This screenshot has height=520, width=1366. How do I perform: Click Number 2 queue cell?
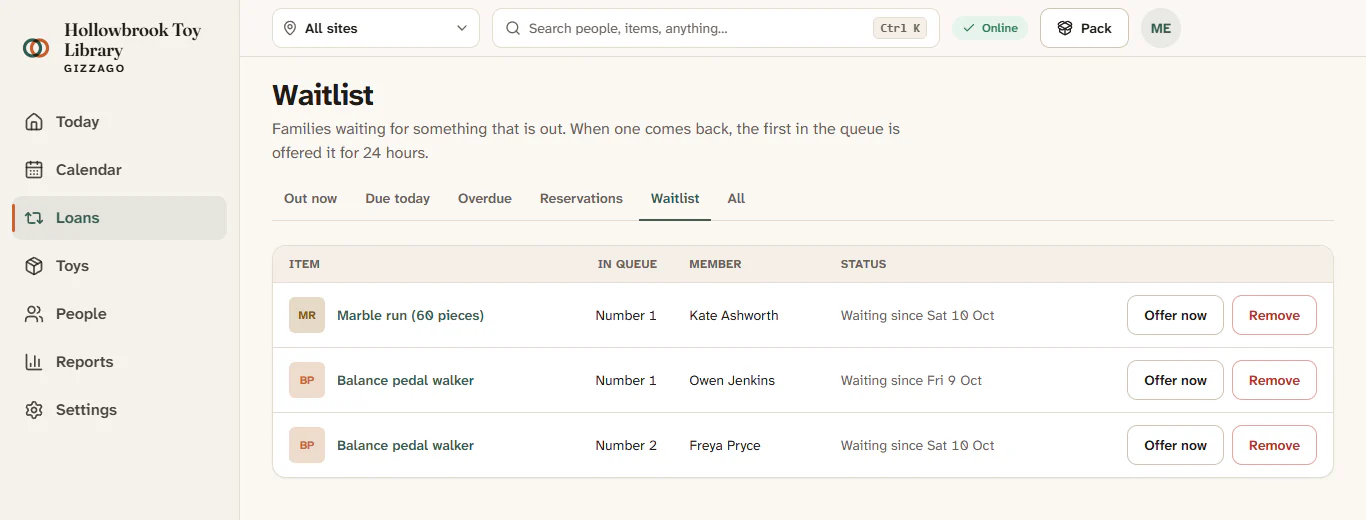626,445
